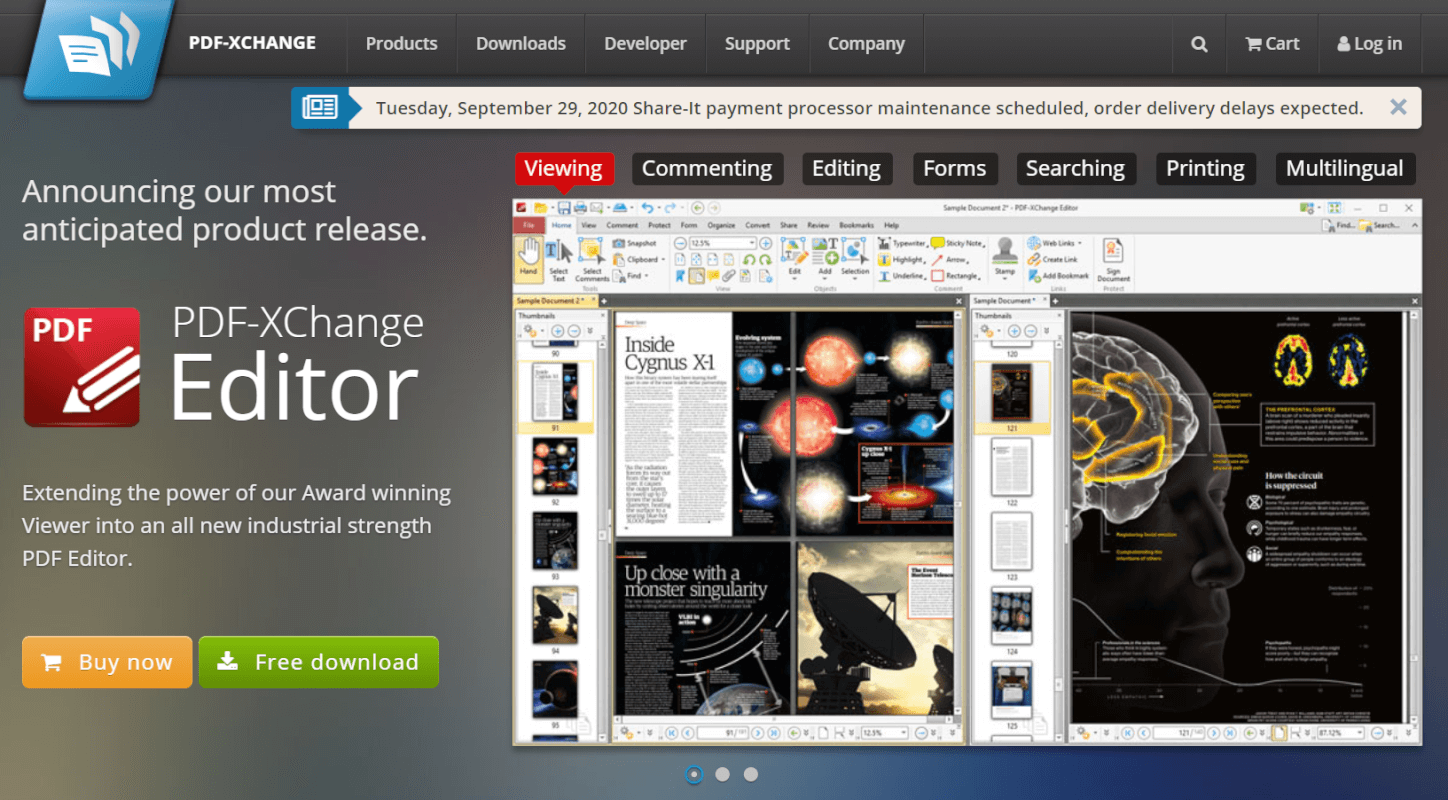This screenshot has height=800, width=1448.
Task: Select the Multilingual feature tab
Action: coord(1344,168)
